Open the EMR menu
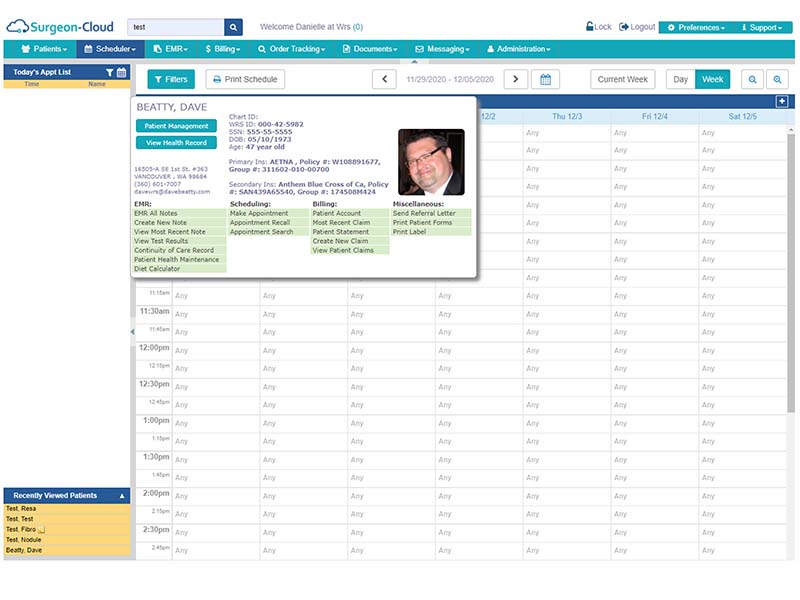This screenshot has width=800, height=600. (171, 49)
